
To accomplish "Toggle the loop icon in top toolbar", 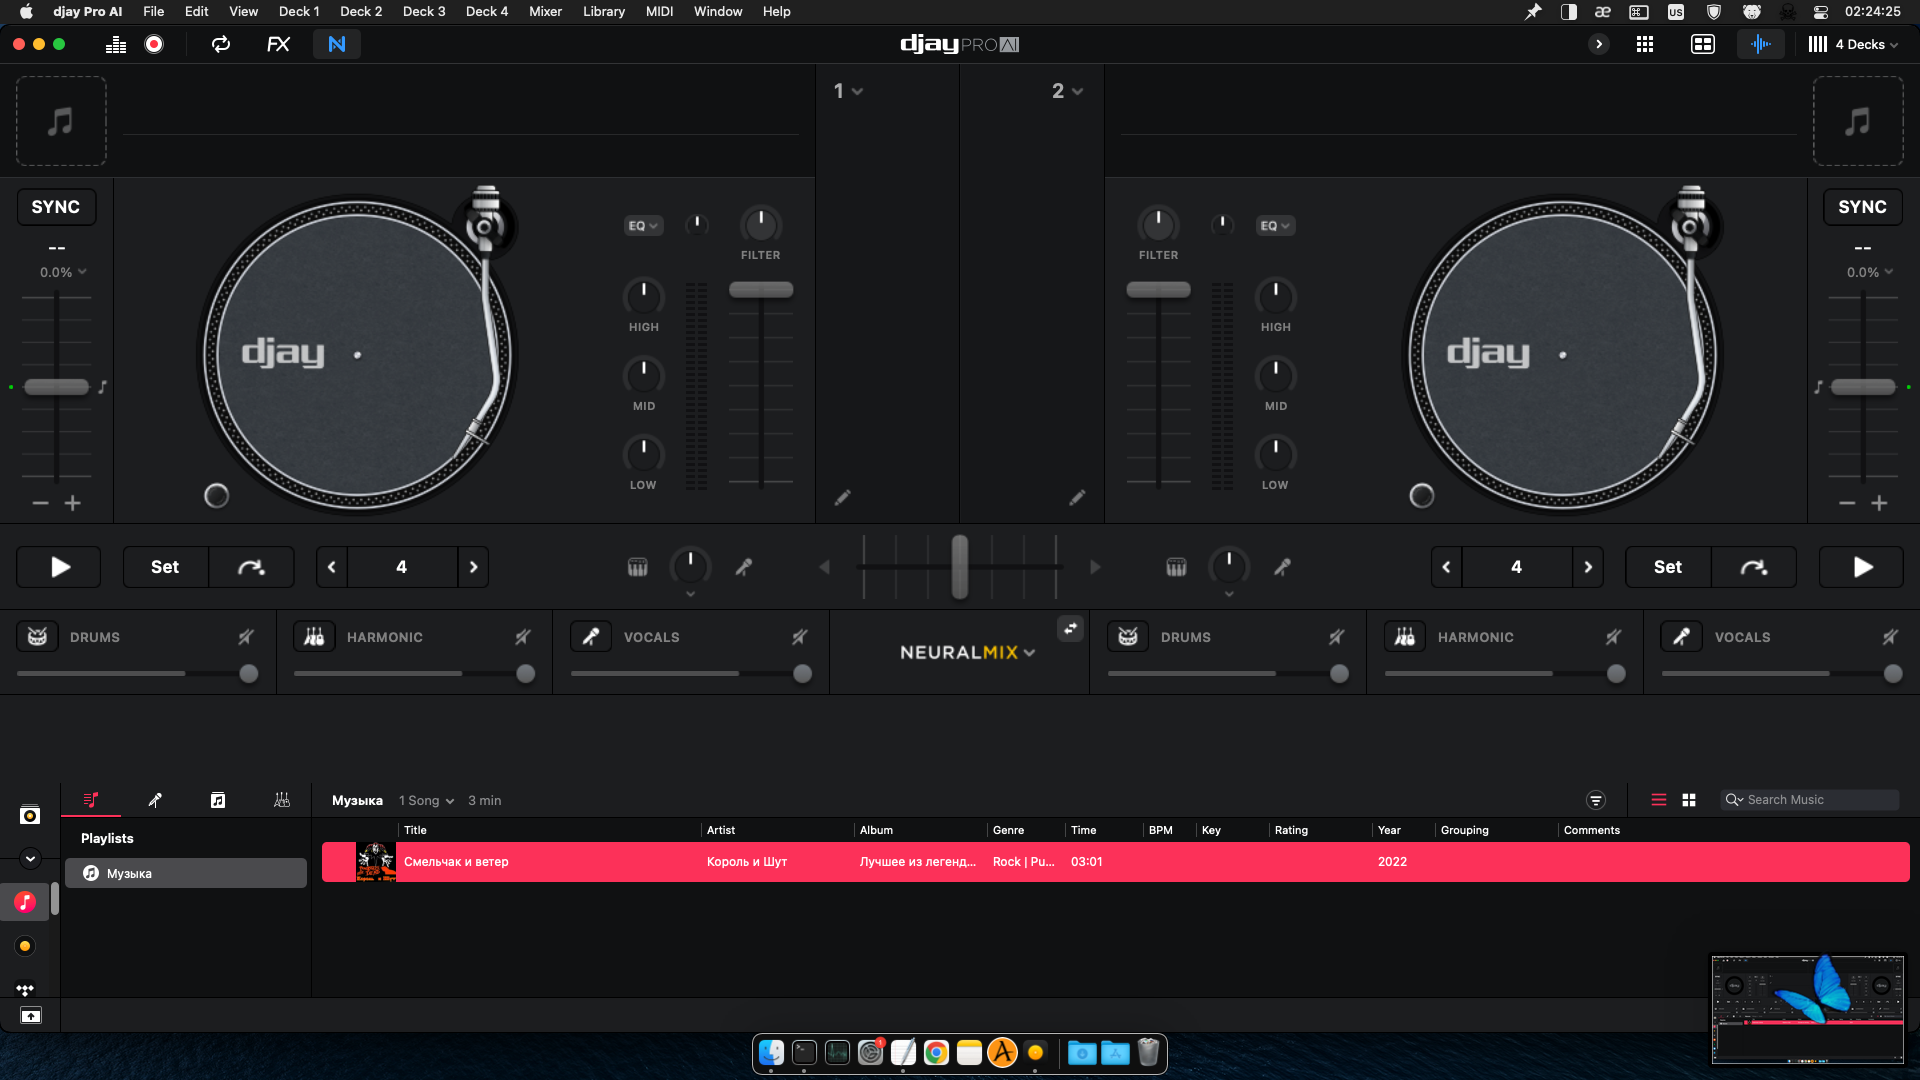I will tap(221, 44).
